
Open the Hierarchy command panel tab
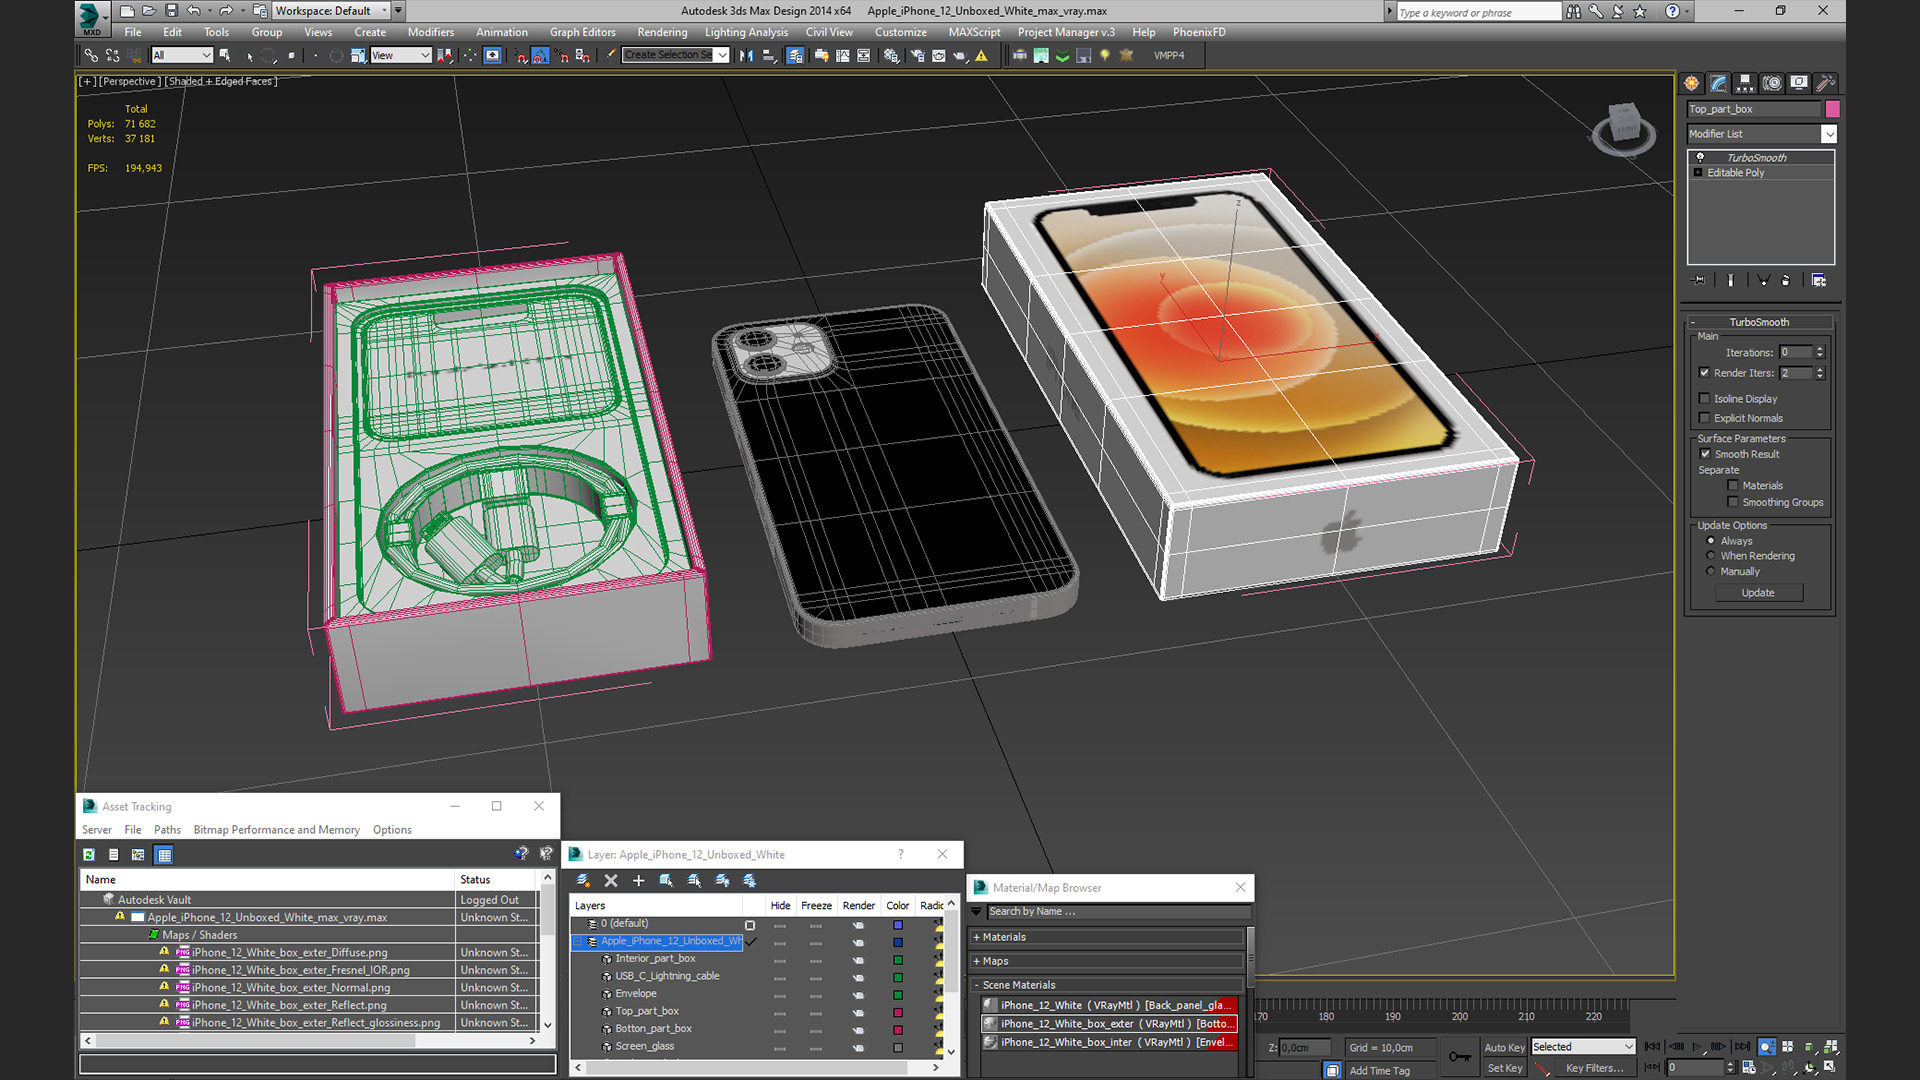click(1745, 83)
